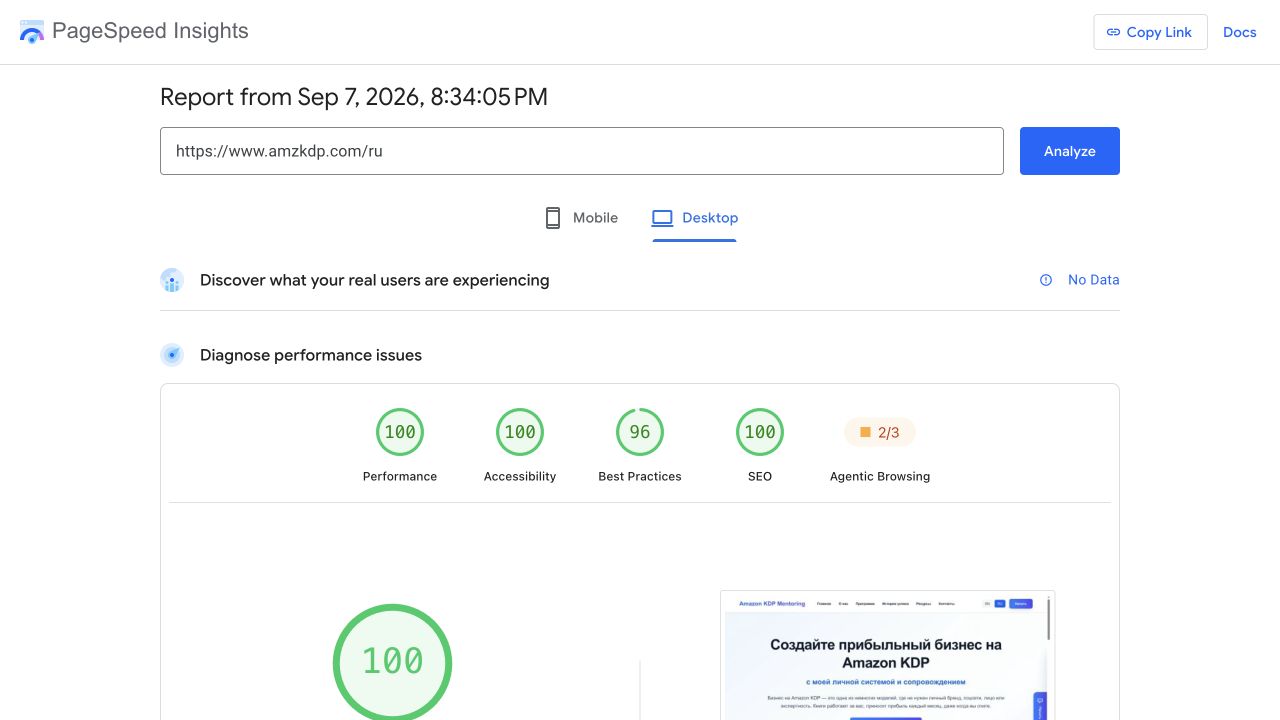
Task: Select the Desktop tab
Action: (x=695, y=218)
